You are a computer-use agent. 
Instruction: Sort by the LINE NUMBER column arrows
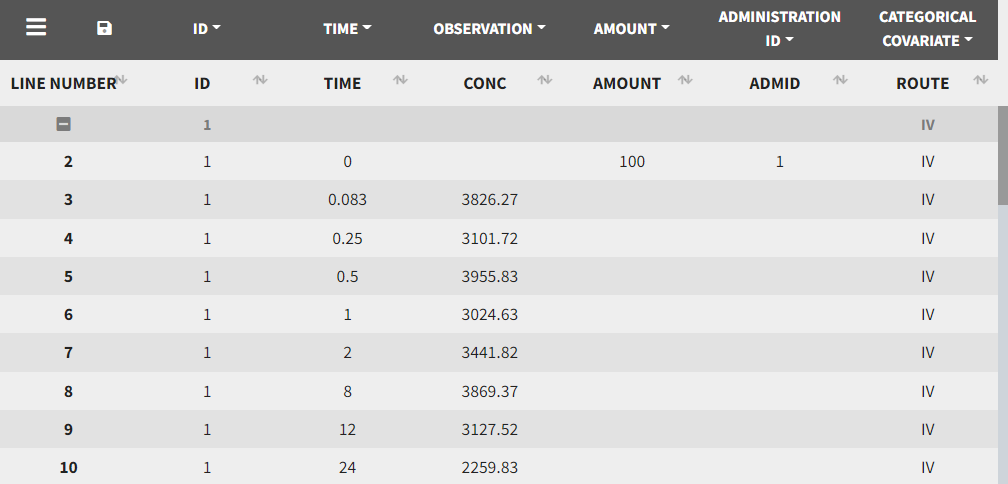pyautogui.click(x=120, y=79)
